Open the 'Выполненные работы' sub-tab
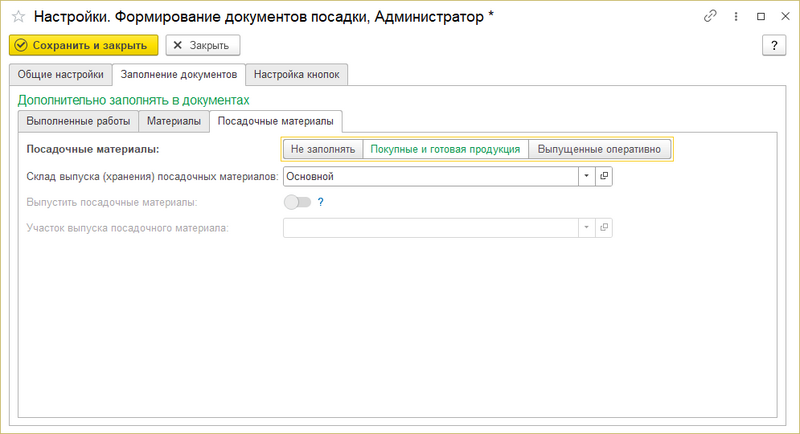This screenshot has width=800, height=434. [78, 121]
